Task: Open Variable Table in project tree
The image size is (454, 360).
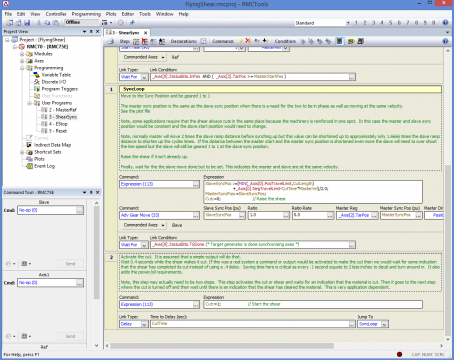Action: [56, 75]
